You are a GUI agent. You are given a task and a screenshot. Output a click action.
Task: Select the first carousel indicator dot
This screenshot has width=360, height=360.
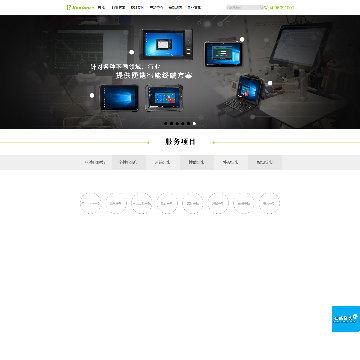click(x=166, y=124)
